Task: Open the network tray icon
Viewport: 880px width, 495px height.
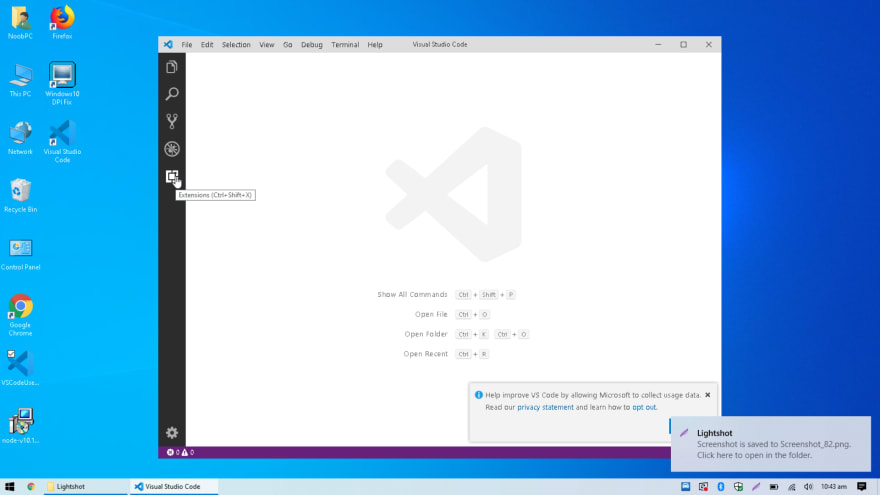Action: [791, 487]
